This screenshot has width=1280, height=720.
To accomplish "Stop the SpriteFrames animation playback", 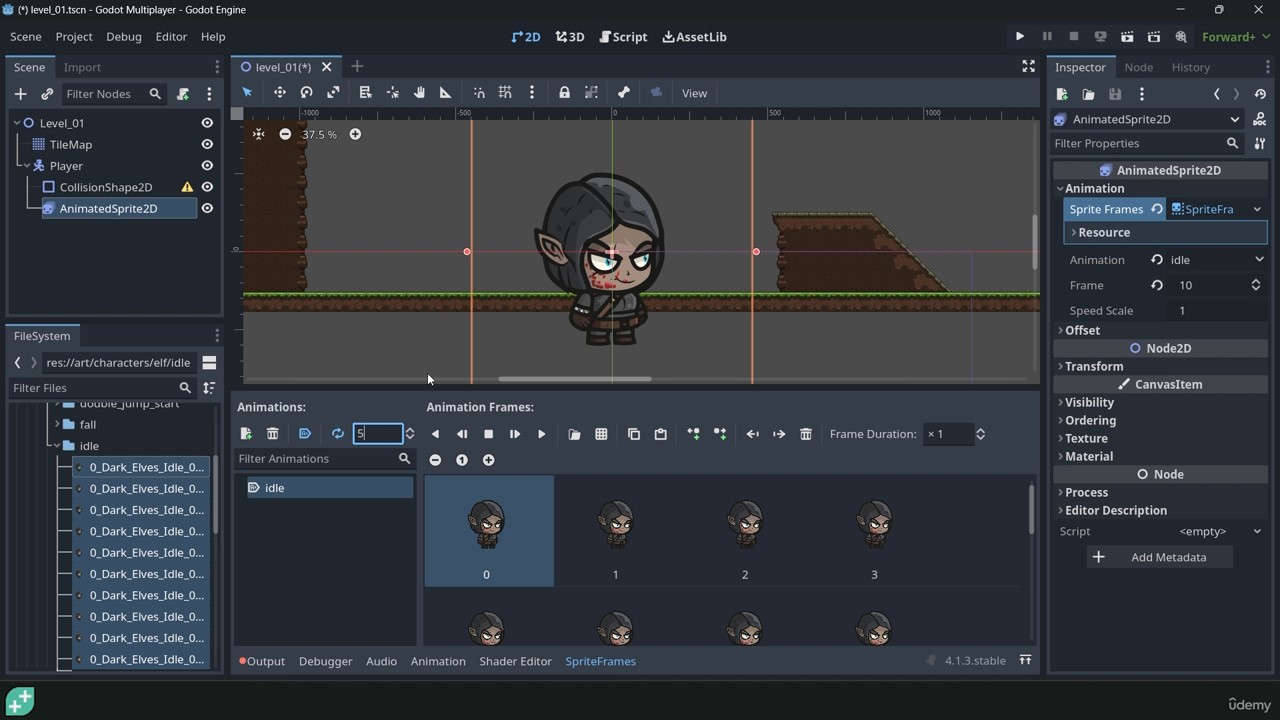I will point(488,434).
